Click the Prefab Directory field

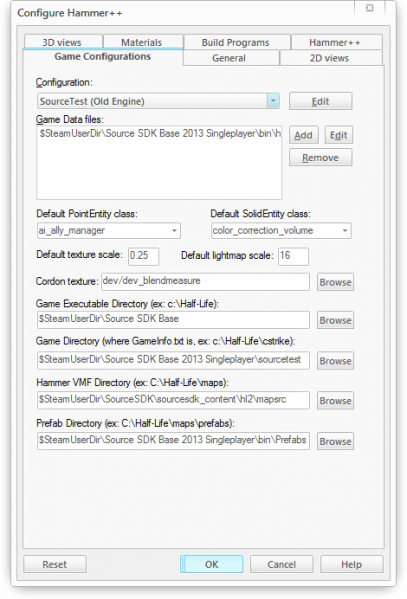coord(173,440)
